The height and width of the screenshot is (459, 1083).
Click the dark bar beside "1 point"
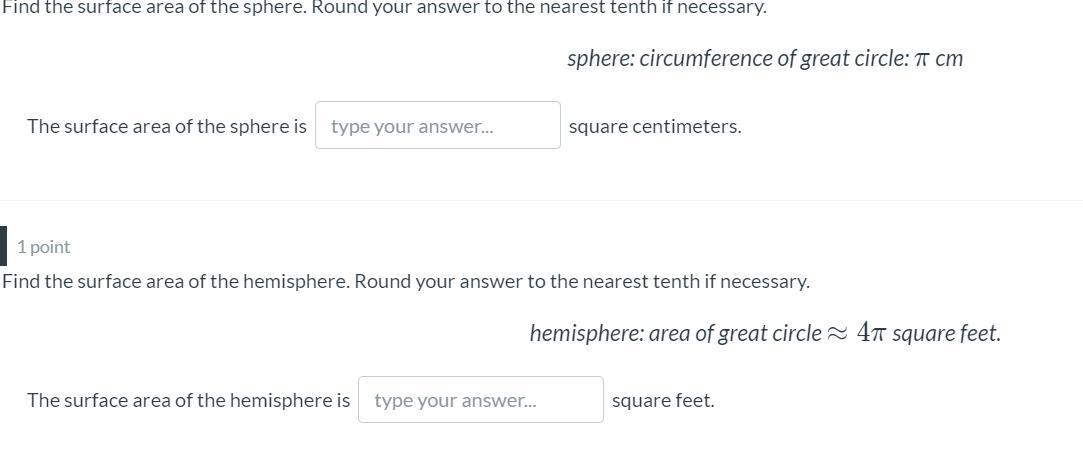coord(3,246)
